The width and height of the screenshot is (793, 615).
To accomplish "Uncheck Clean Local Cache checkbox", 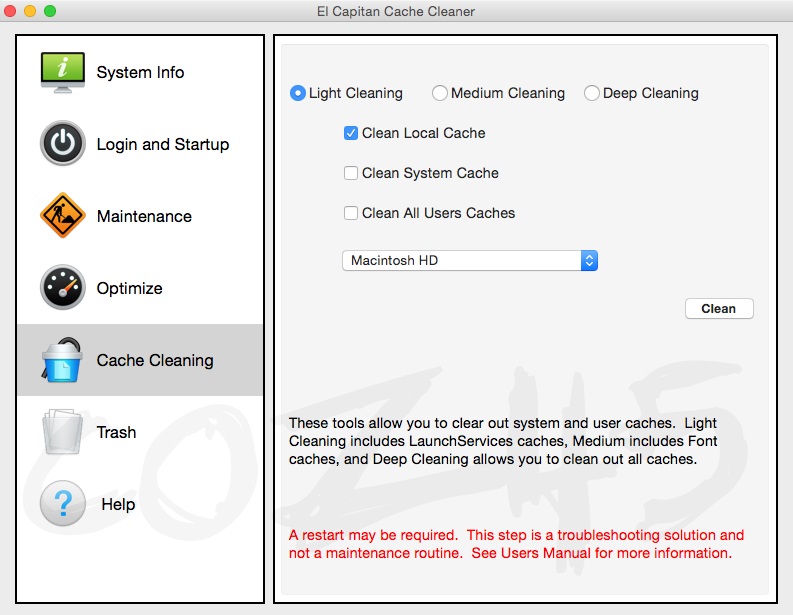I will coord(351,133).
